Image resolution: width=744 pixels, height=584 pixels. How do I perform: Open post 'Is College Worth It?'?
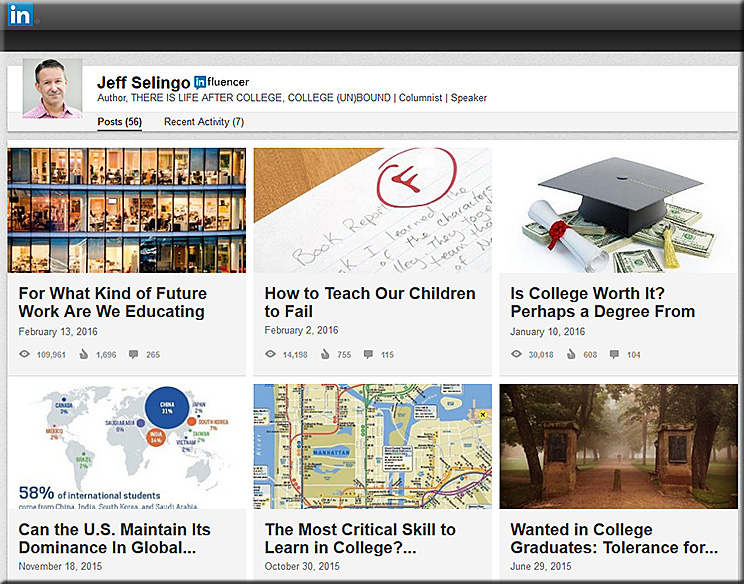click(603, 302)
